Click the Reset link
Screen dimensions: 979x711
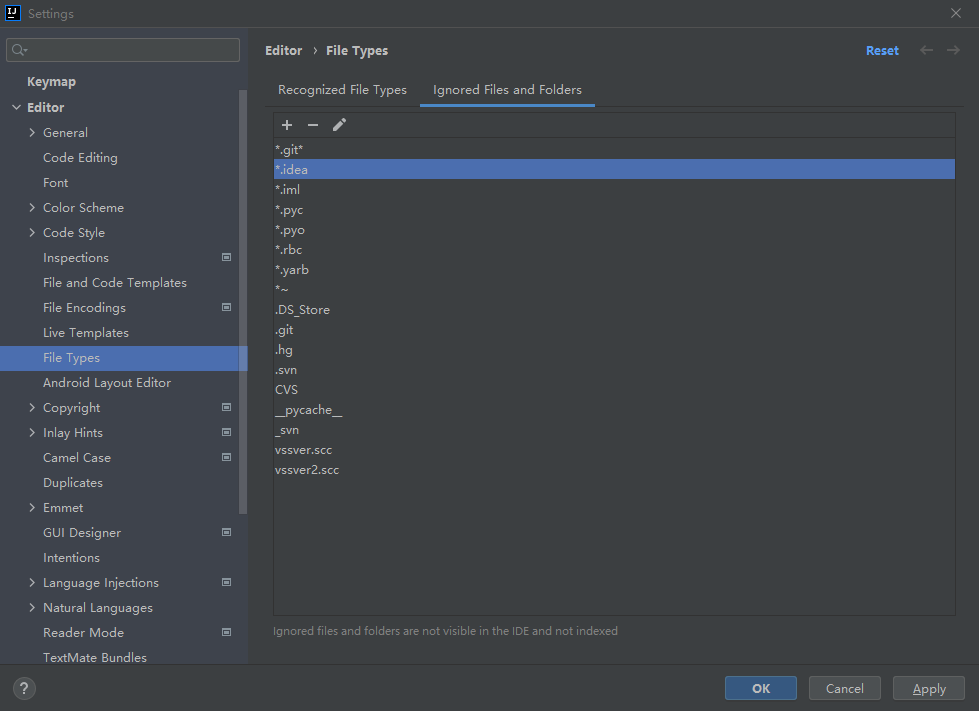click(882, 51)
